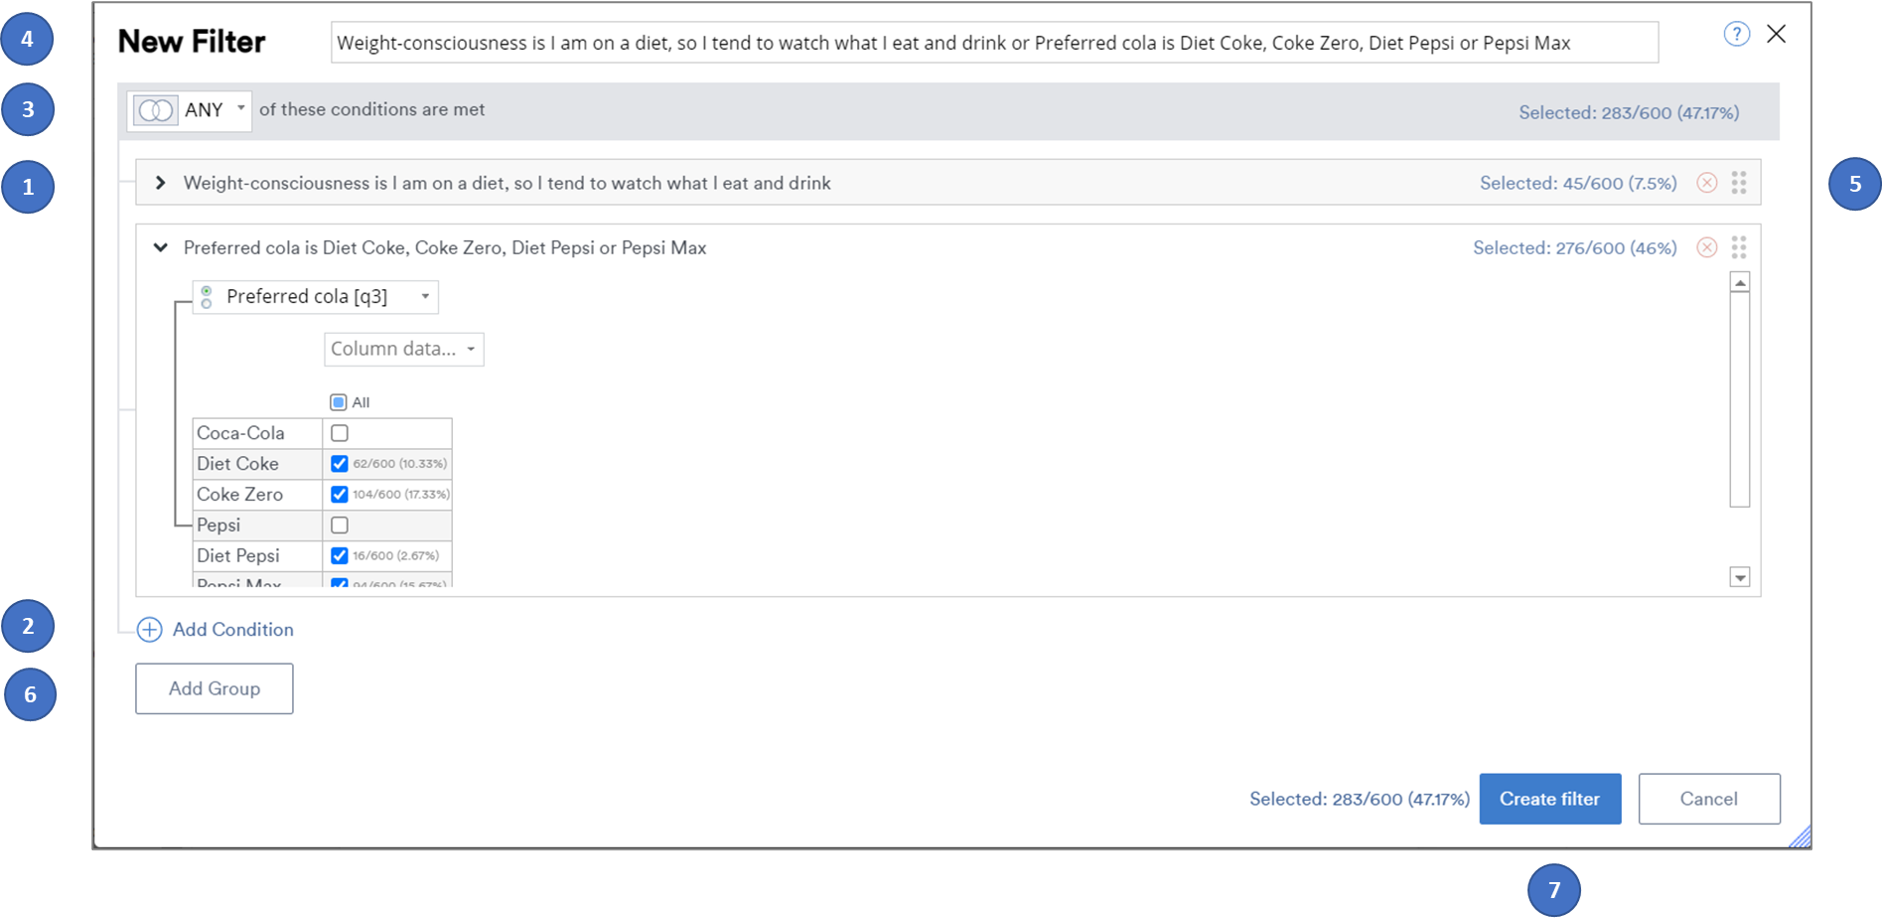Image resolution: width=1882 pixels, height=920 pixels.
Task: Open the Column data dropdown
Action: click(x=403, y=349)
